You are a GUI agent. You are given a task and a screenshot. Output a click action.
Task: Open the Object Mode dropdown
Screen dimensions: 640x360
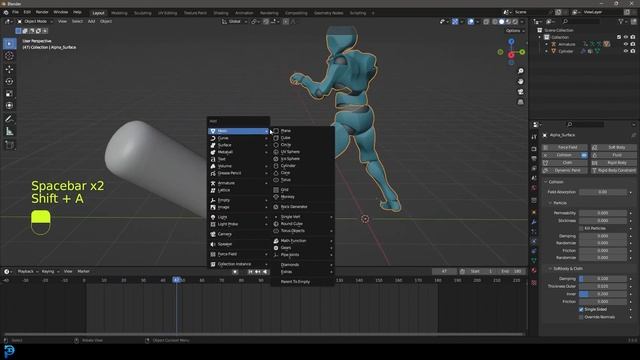(35, 21)
